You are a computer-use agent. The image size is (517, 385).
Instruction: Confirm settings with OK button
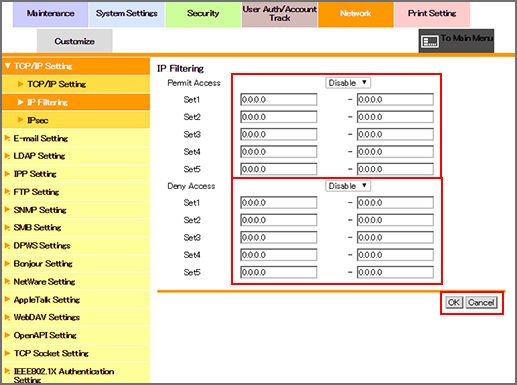click(x=454, y=302)
